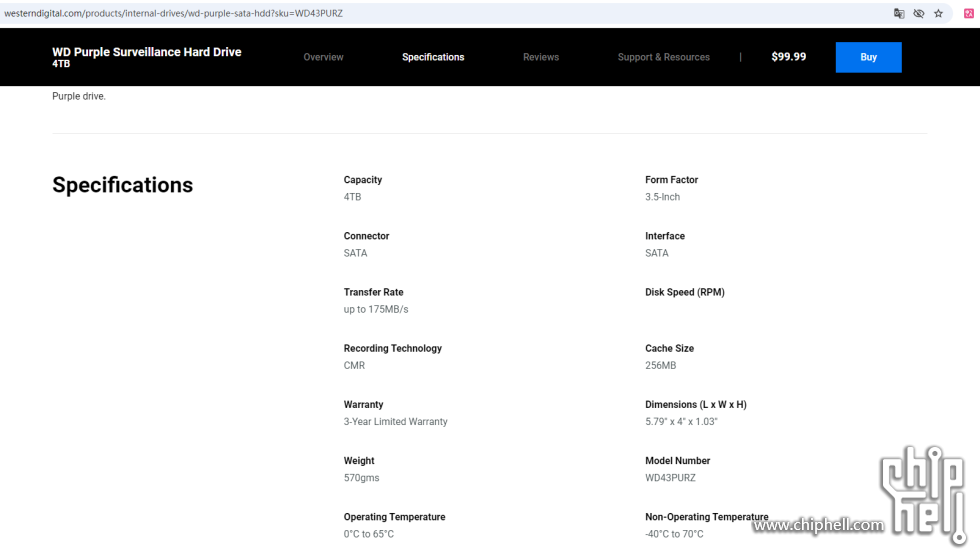Image resolution: width=980 pixels, height=560 pixels.
Task: Click the Disk Speed (RPM) label
Action: click(x=685, y=292)
